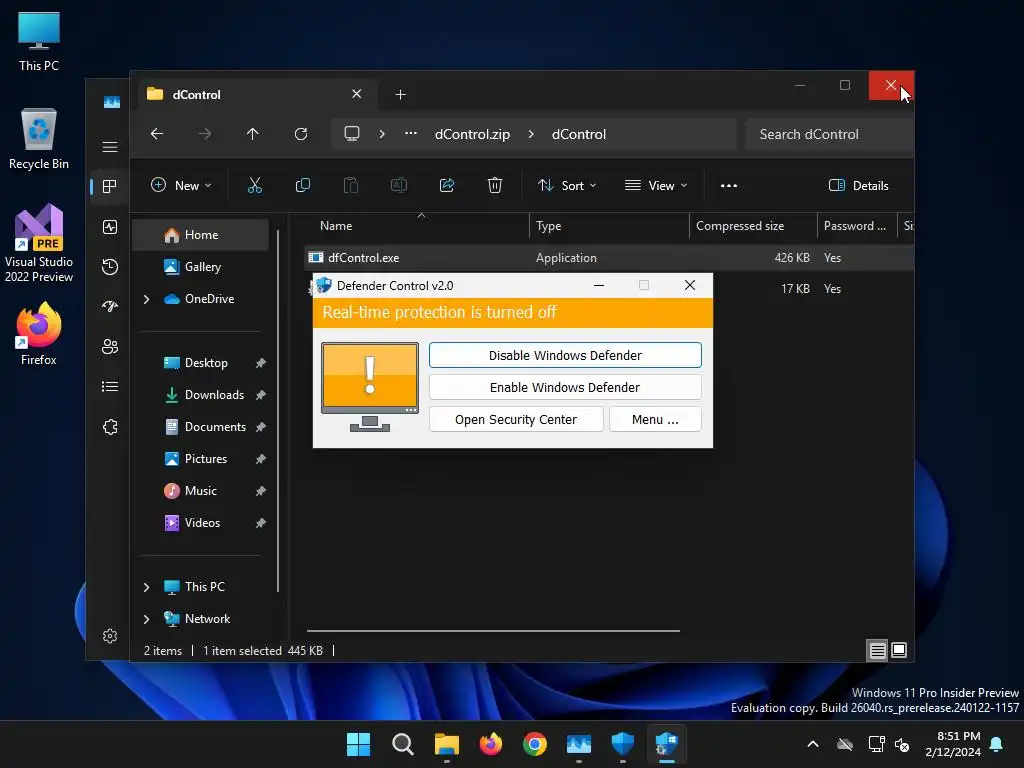This screenshot has width=1024, height=768.
Task: Add a new Explorer tab
Action: [400, 95]
